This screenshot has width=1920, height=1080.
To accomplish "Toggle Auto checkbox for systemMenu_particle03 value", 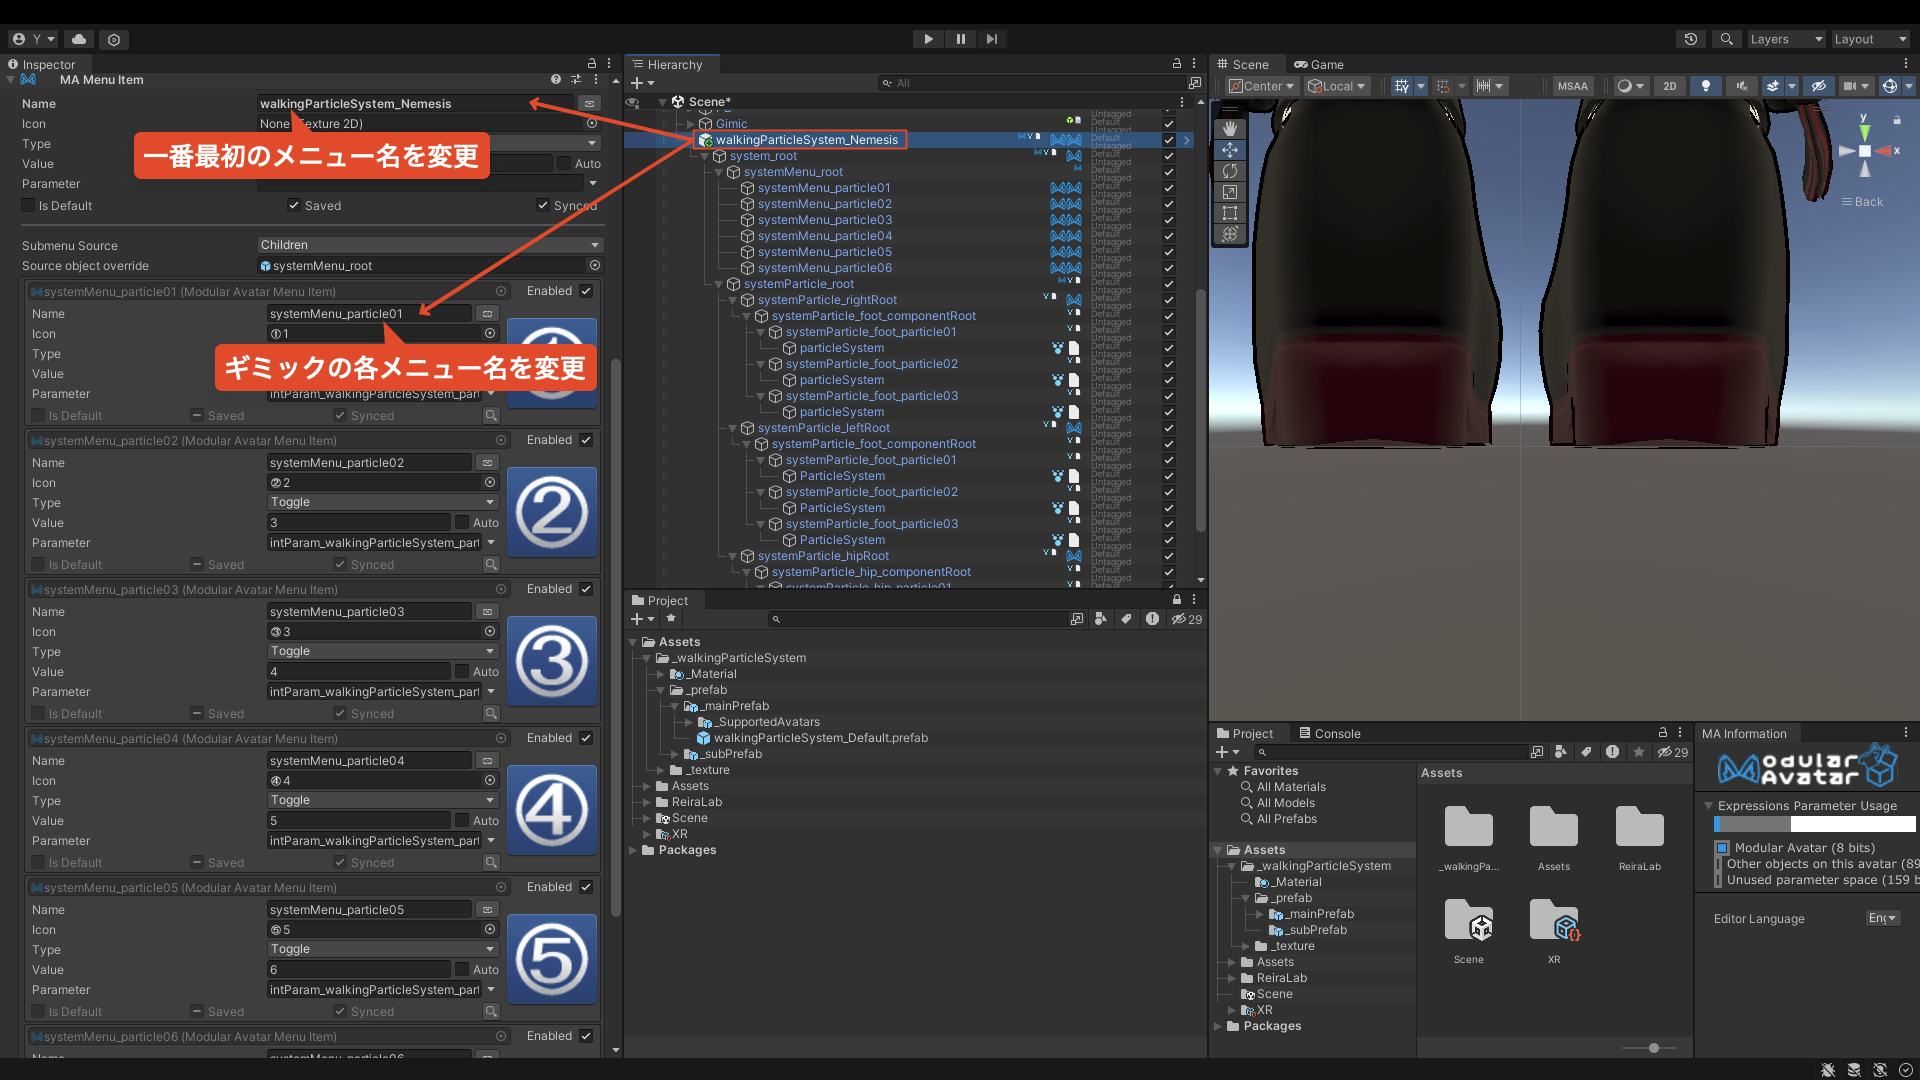I will click(x=462, y=672).
